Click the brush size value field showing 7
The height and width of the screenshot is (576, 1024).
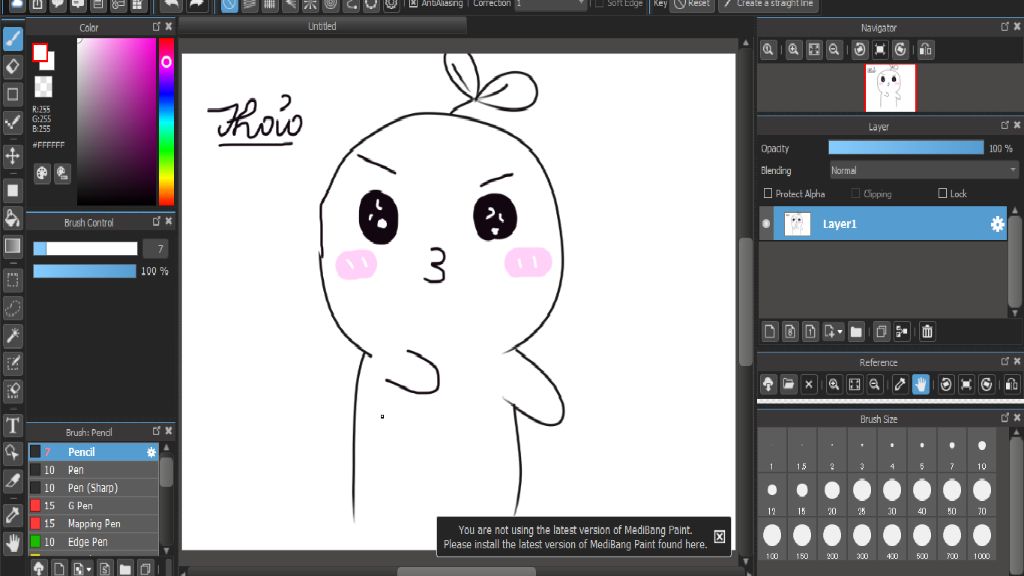[155, 249]
